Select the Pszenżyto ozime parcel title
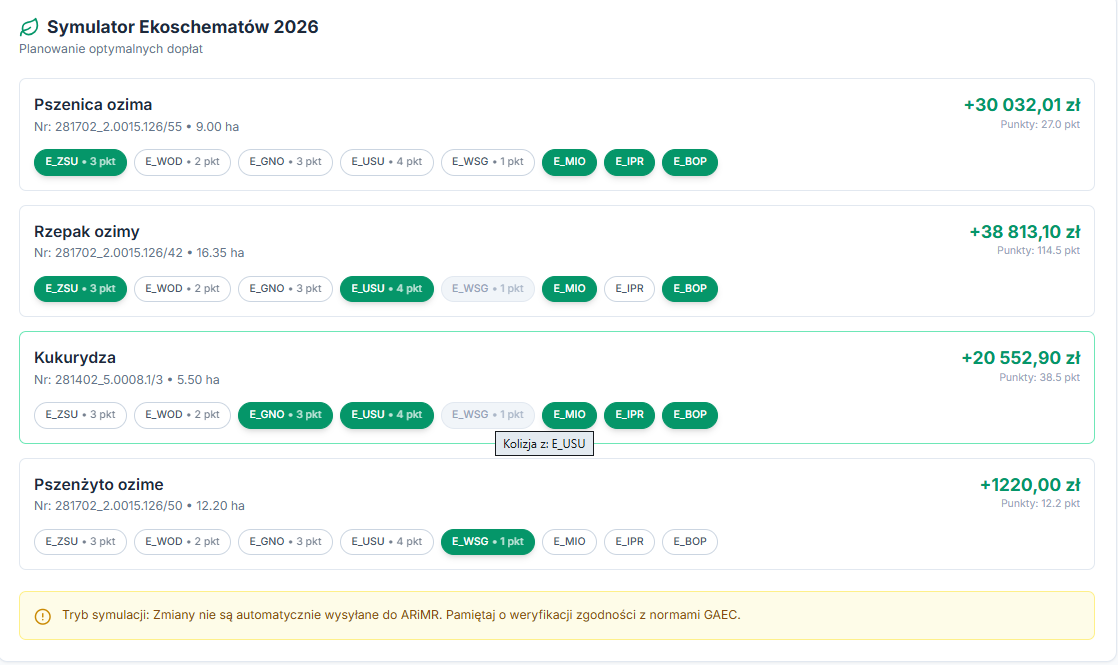1118x665 pixels. click(x=98, y=485)
